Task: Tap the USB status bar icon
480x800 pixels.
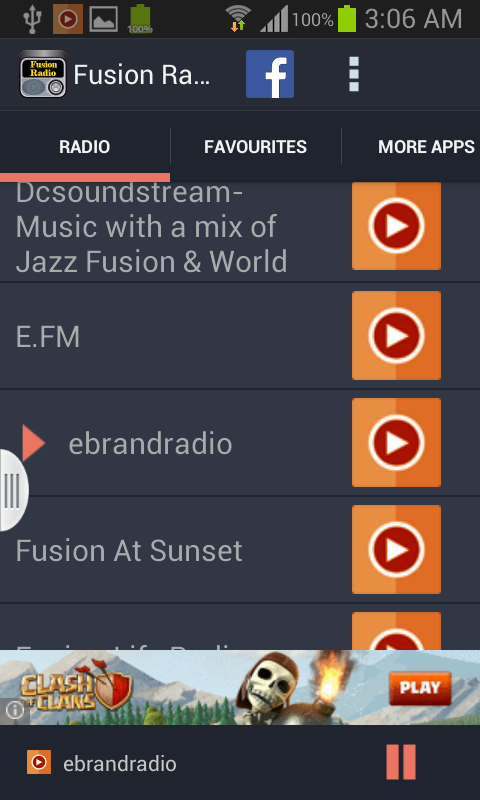Action: click(x=32, y=19)
